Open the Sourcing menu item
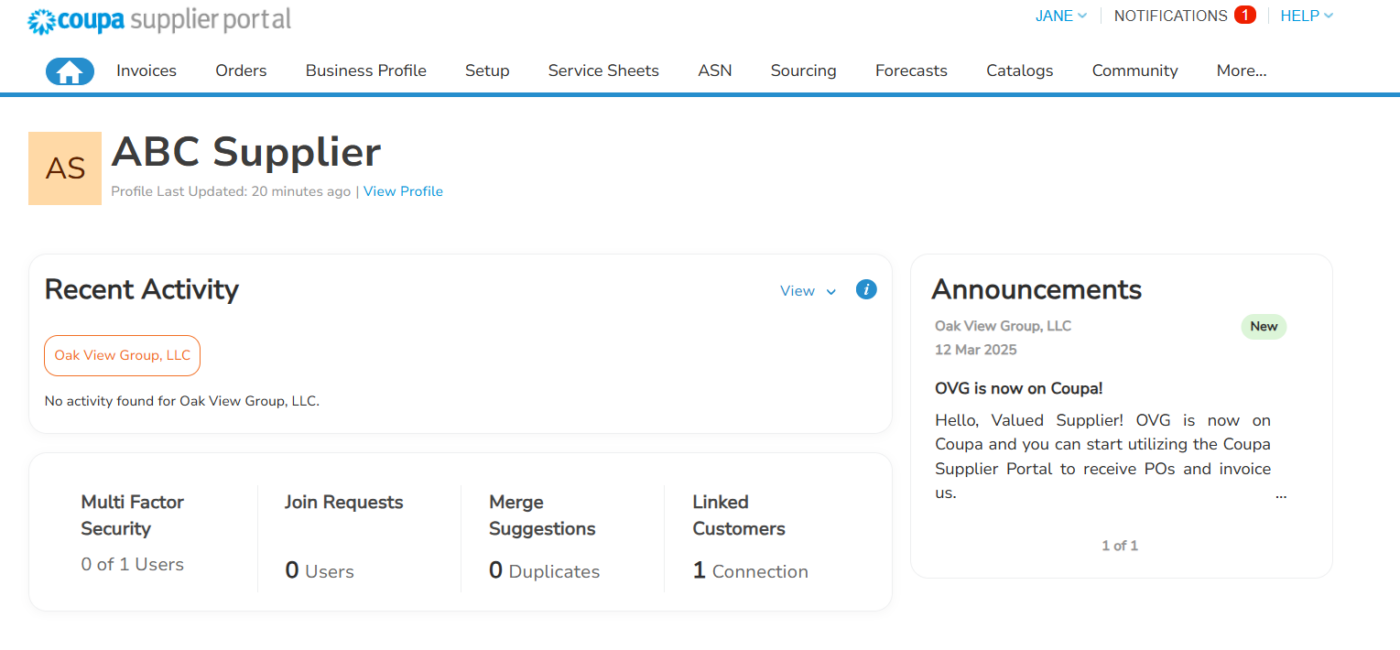 click(803, 70)
